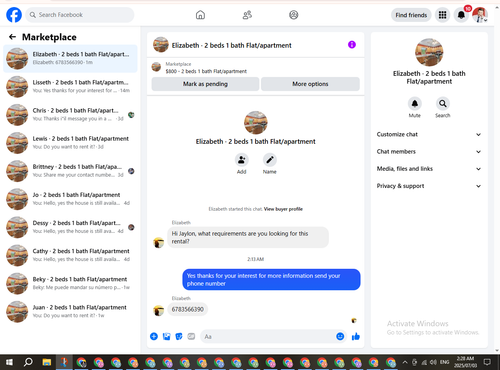Image resolution: width=500 pixels, height=370 pixels.
Task: Open Lisseth conversation in list
Action: pos(70,87)
